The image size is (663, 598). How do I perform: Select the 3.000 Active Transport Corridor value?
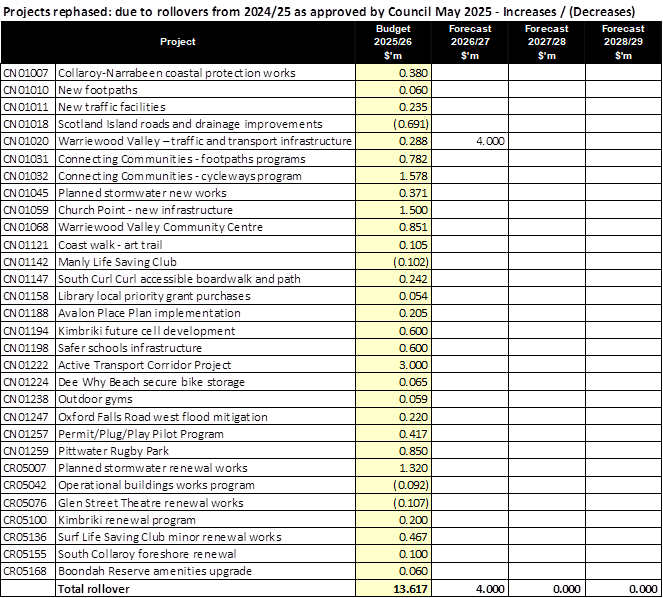point(413,365)
